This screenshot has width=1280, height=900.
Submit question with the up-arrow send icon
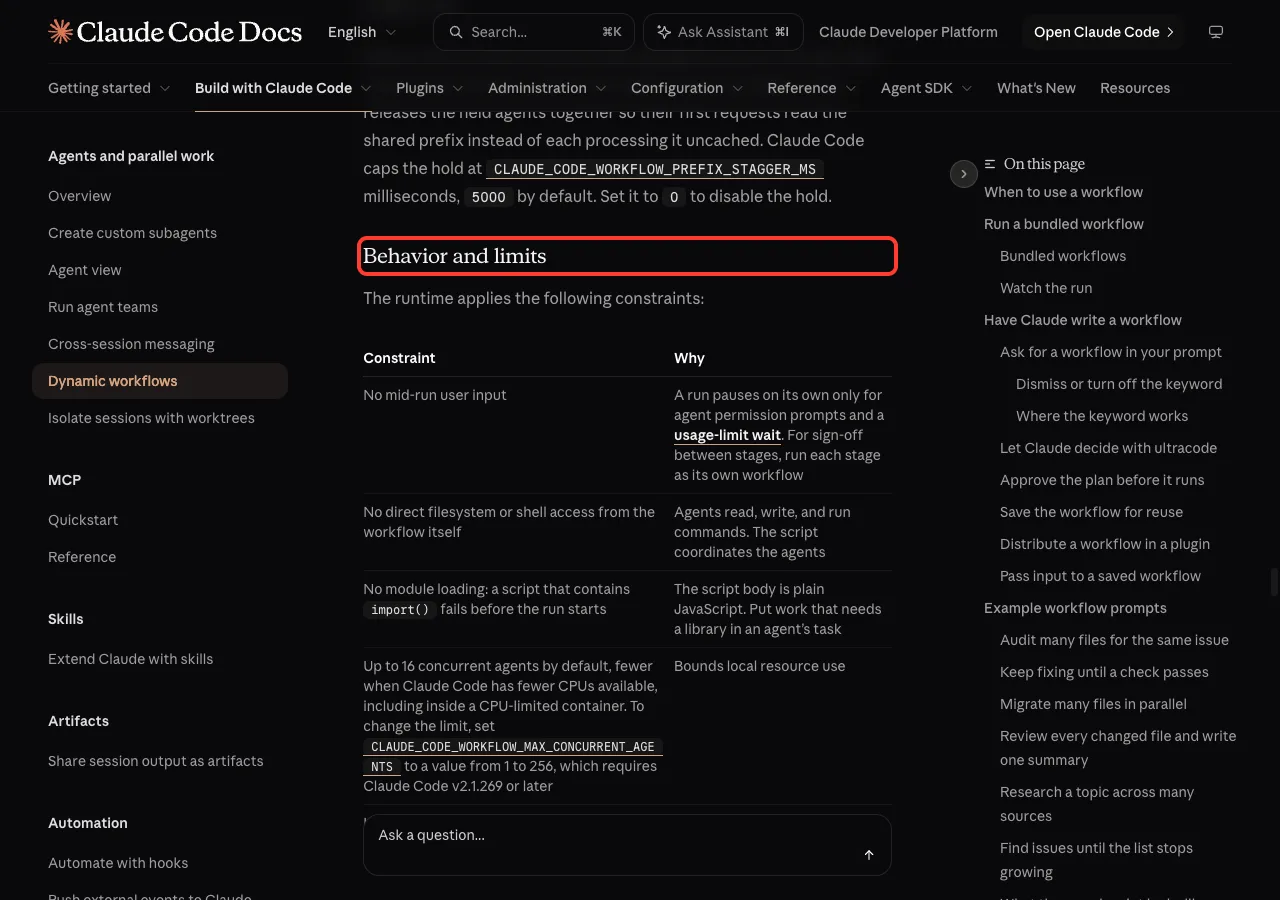point(869,855)
